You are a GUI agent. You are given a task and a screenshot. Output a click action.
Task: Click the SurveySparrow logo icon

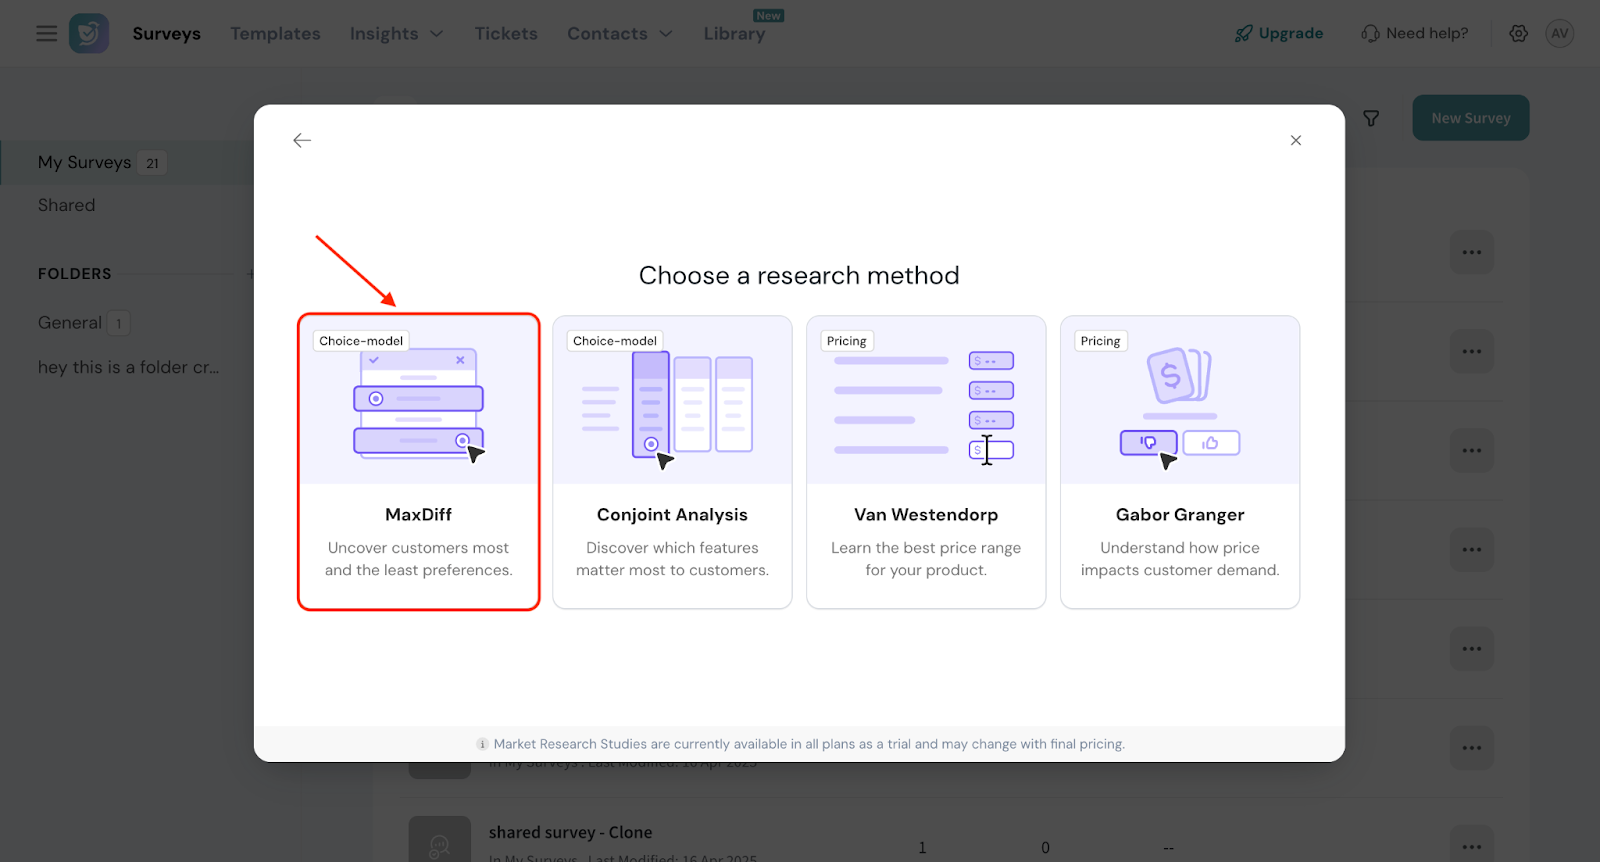pyautogui.click(x=89, y=34)
